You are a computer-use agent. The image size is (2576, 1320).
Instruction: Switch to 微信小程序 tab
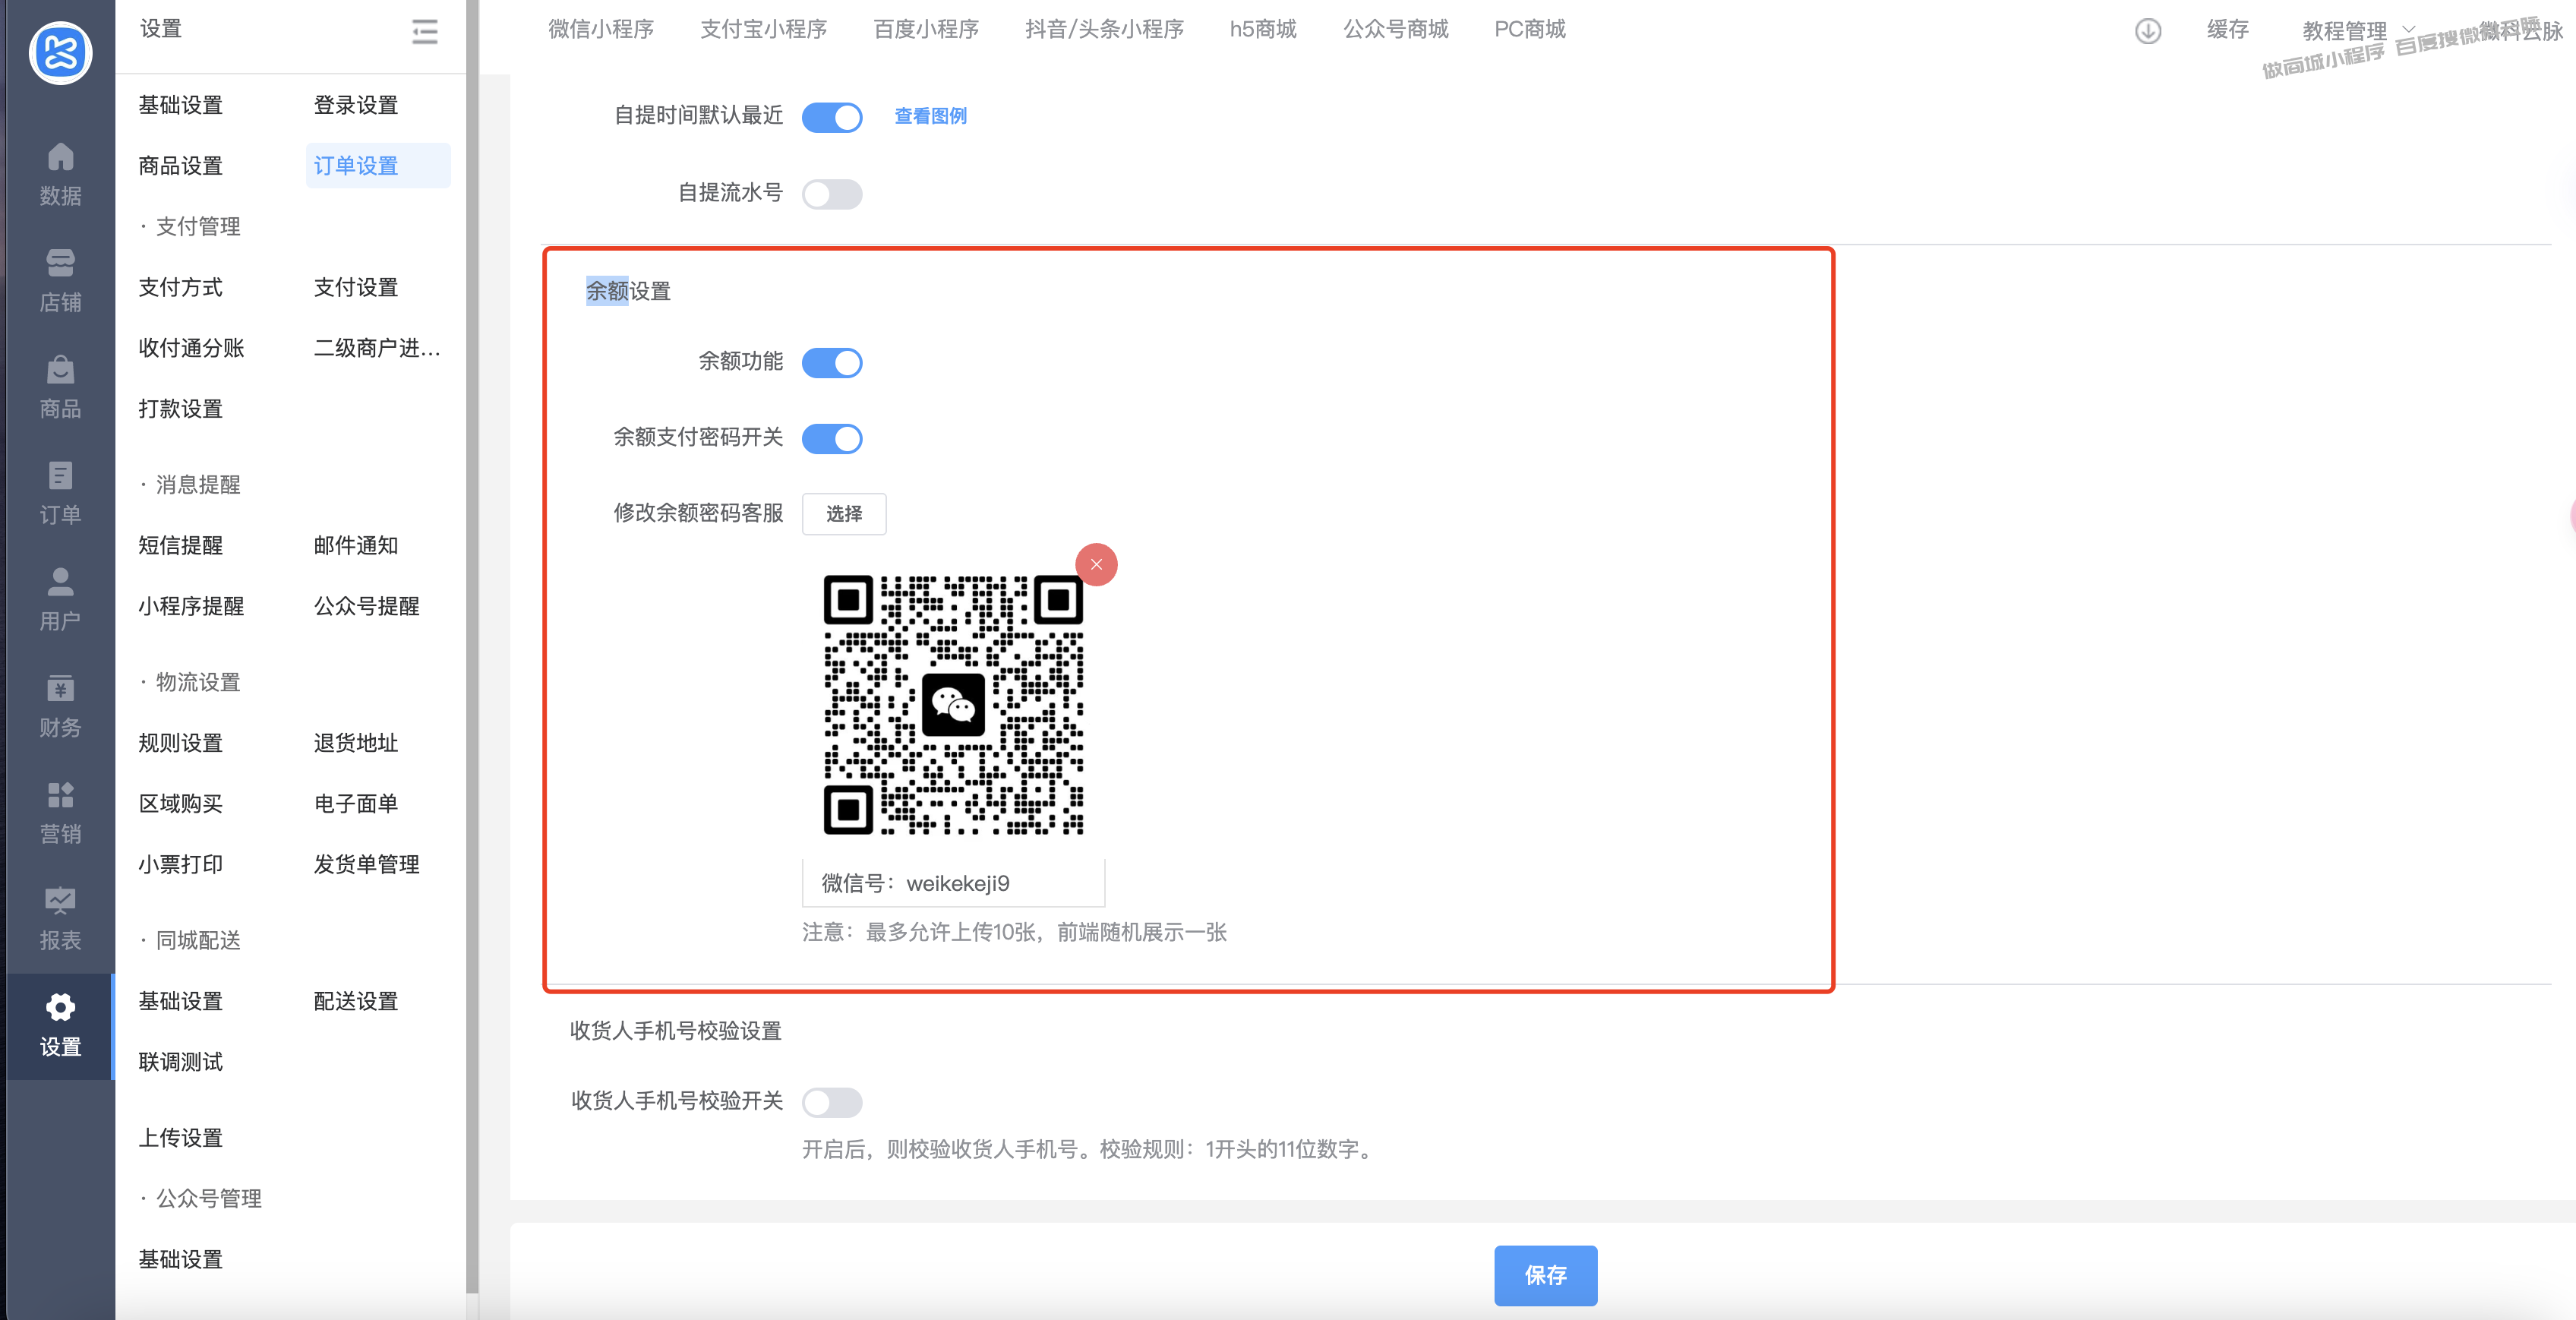(x=601, y=29)
